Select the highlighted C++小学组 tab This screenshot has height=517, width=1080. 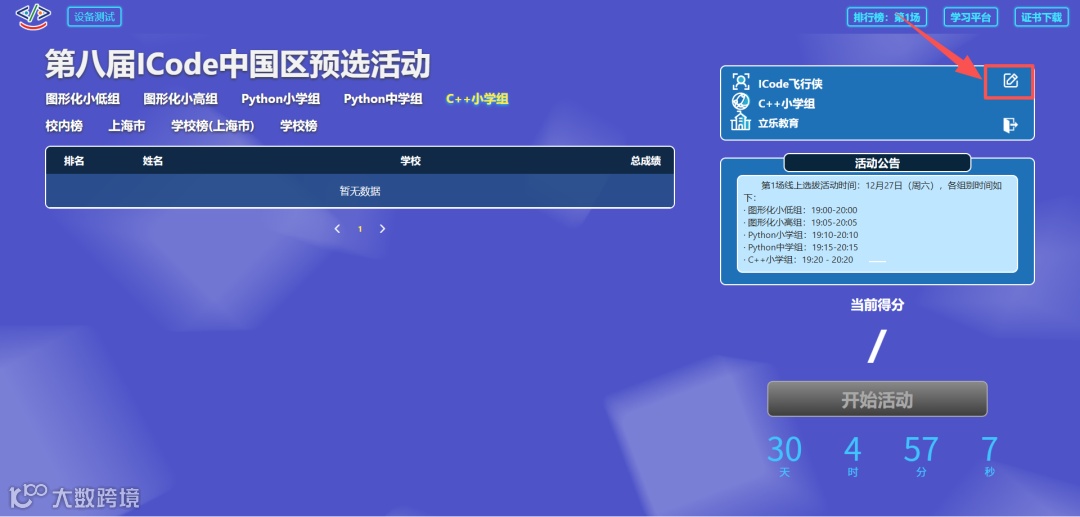tap(477, 99)
